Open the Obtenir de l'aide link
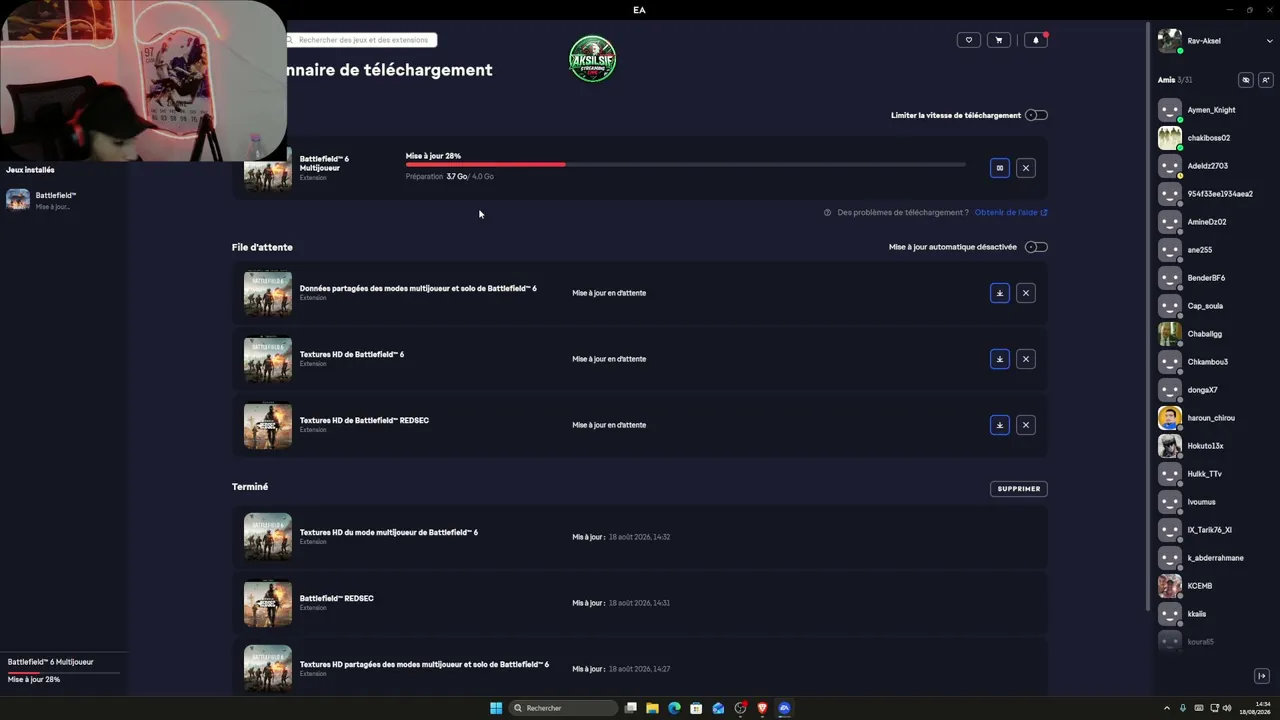1280x720 pixels. 1011,212
